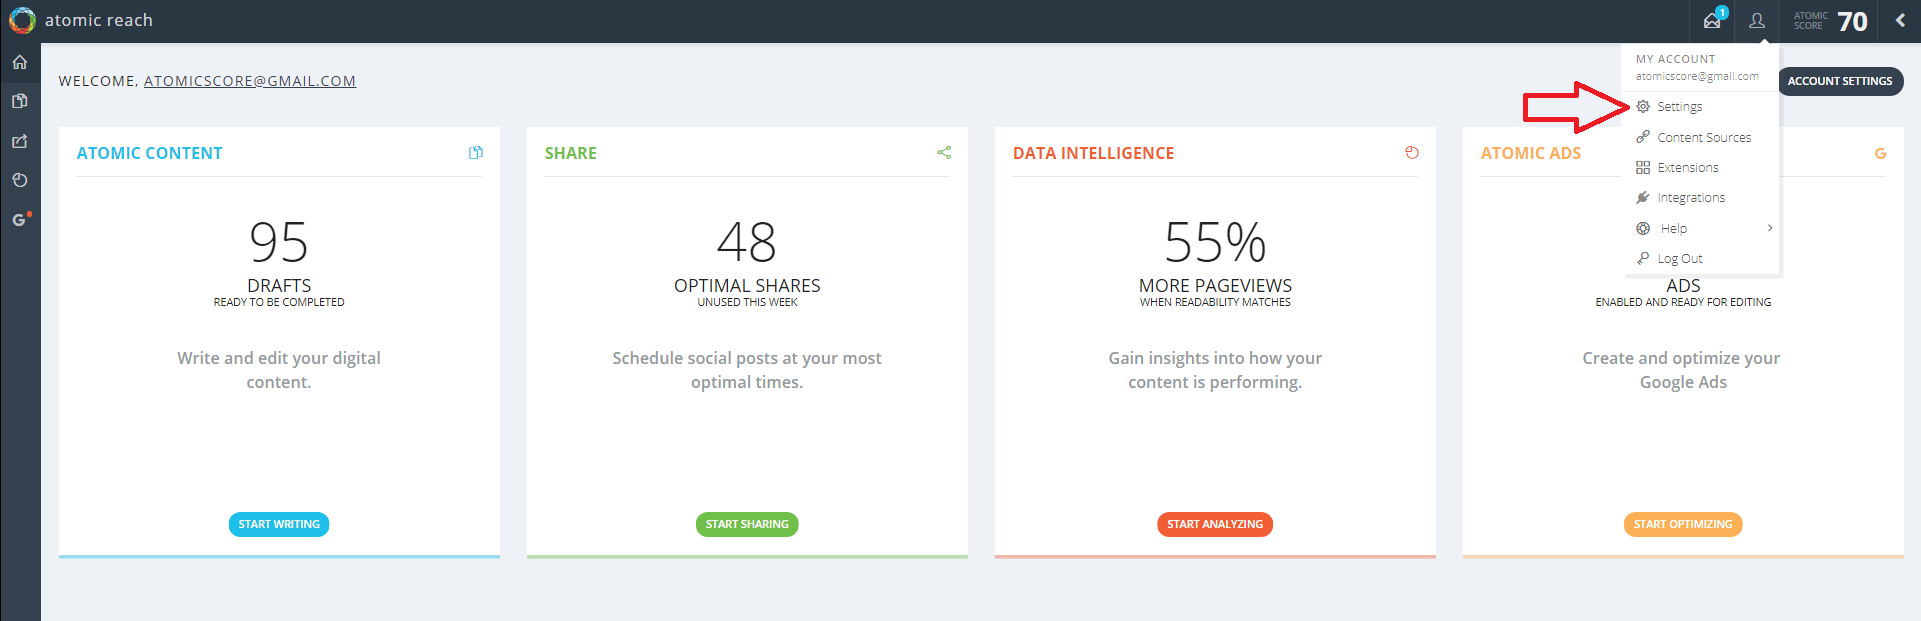Click "Write and edit your digital content" text
The height and width of the screenshot is (621, 1921).
coord(279,370)
